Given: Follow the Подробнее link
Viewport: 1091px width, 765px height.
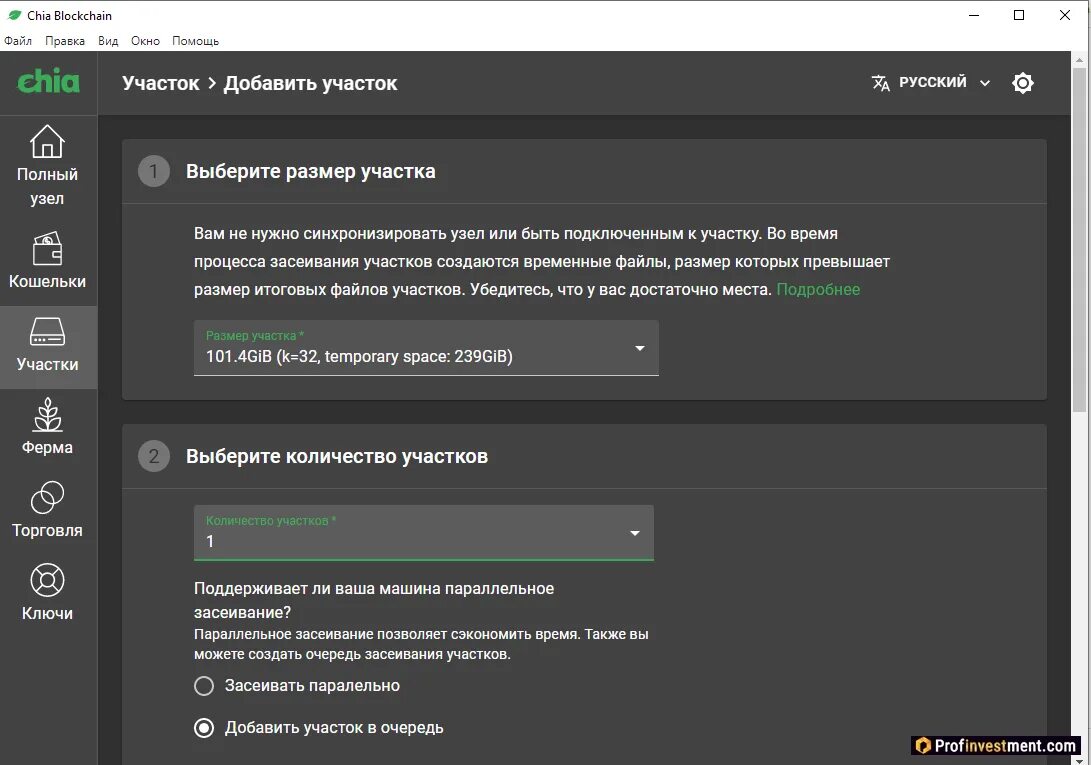Looking at the screenshot, I should pyautogui.click(x=818, y=289).
